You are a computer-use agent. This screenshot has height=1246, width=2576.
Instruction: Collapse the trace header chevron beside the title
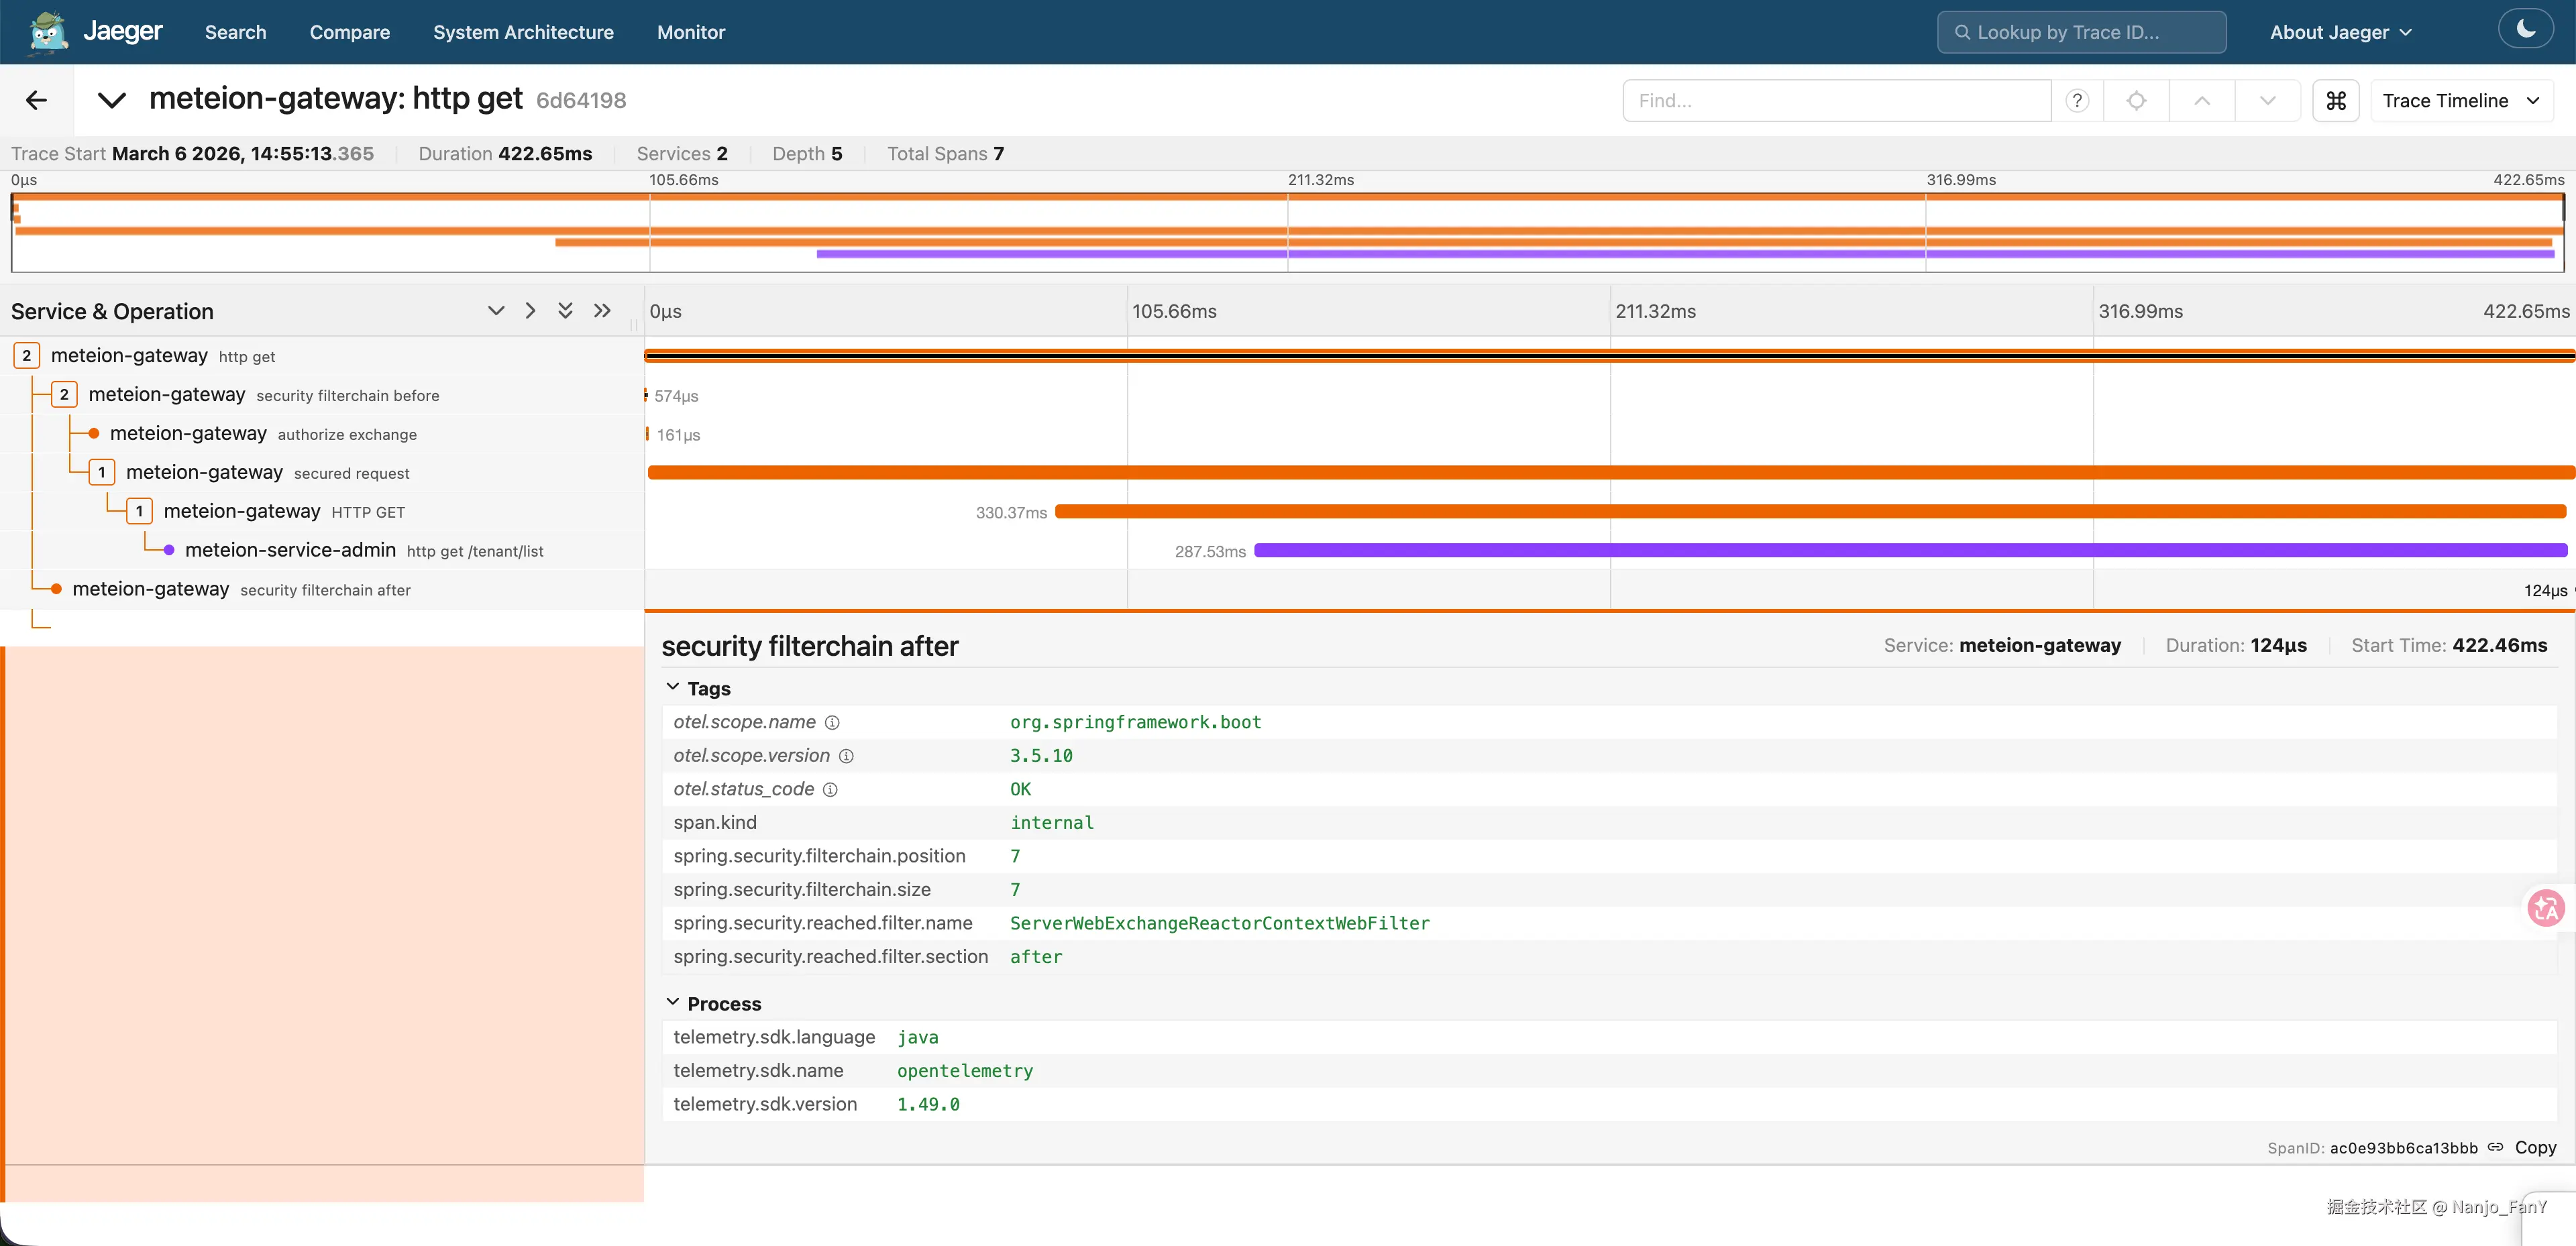(111, 100)
